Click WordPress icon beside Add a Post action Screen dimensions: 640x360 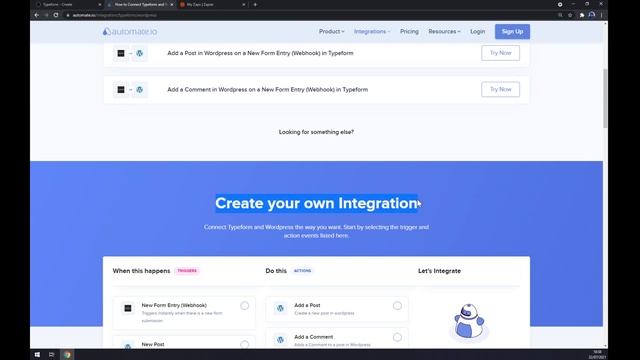[280, 308]
